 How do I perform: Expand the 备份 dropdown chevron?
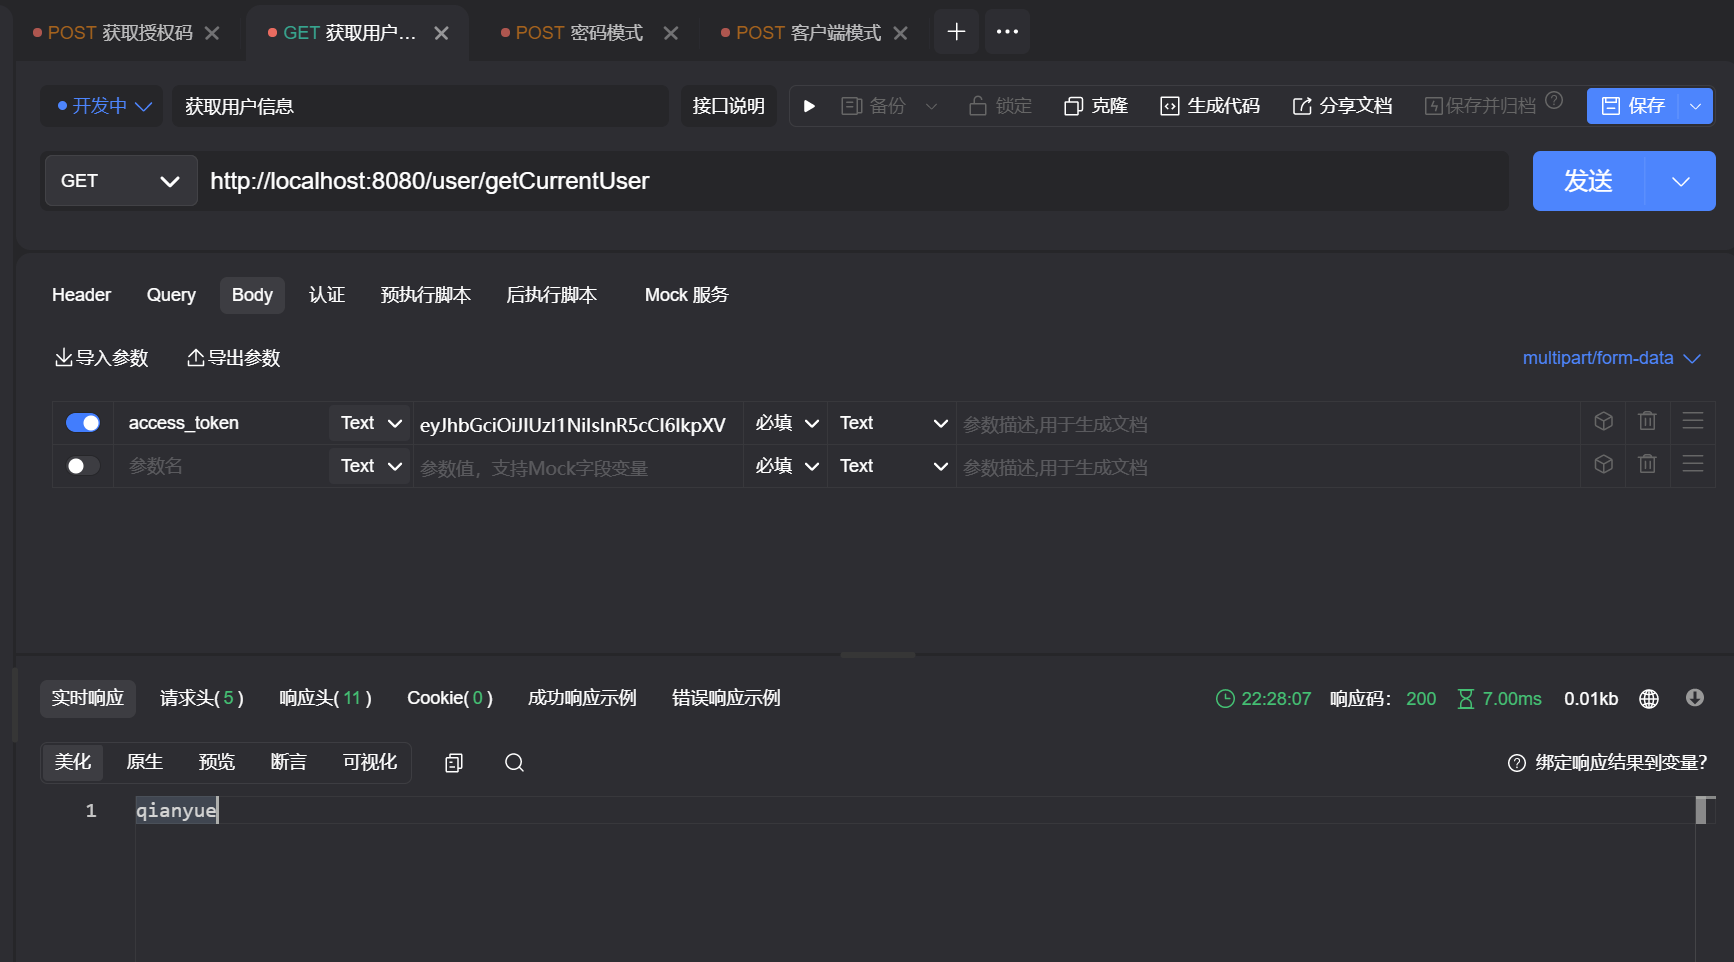931,106
